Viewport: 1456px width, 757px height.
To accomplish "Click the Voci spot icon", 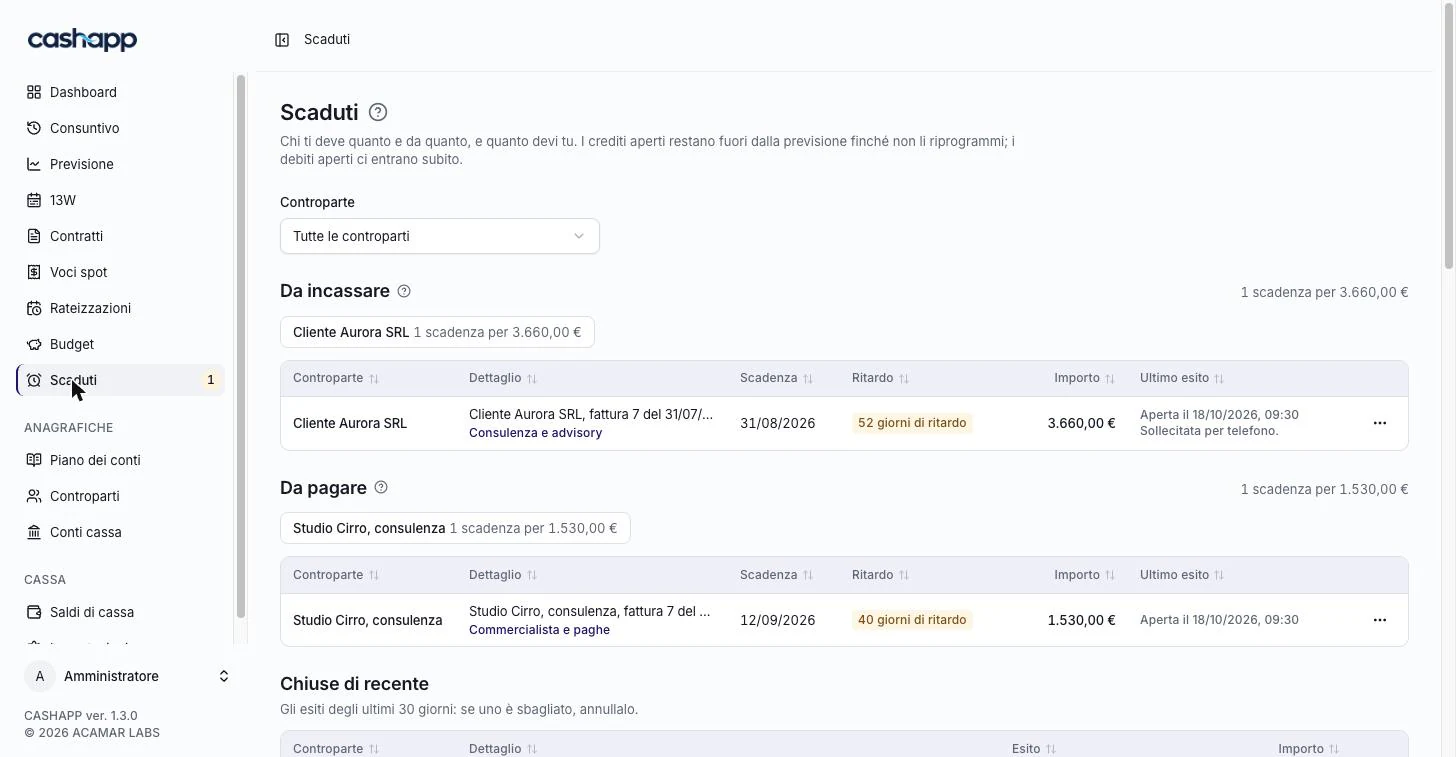I will [x=34, y=272].
